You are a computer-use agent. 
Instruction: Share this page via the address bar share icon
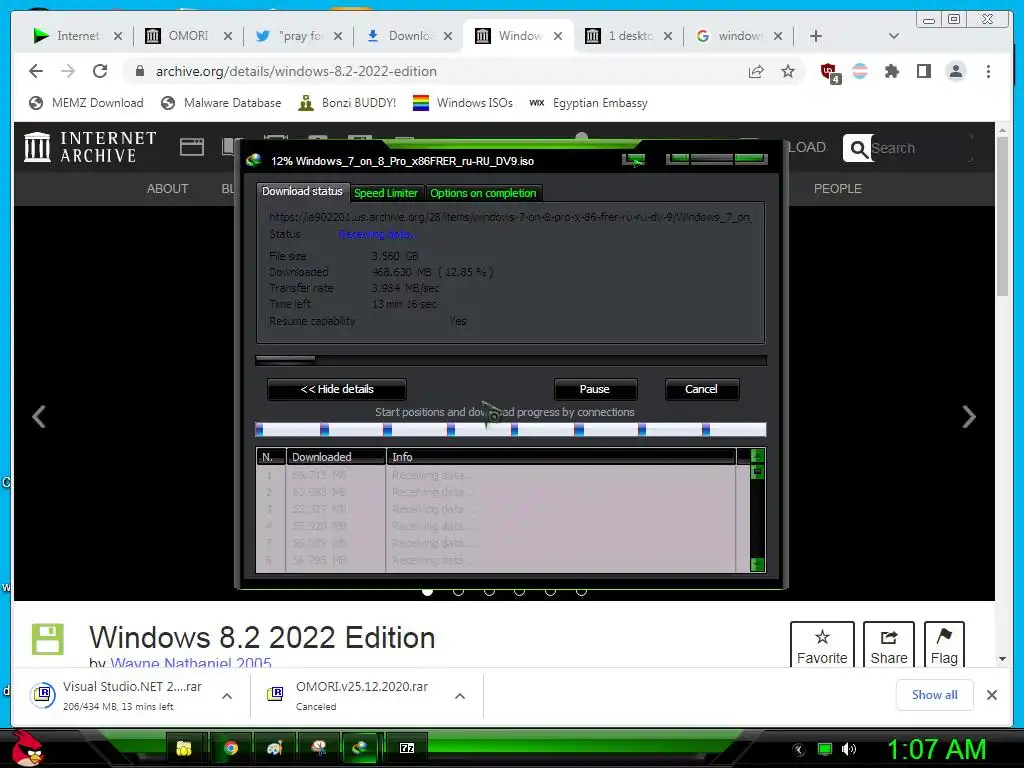click(756, 71)
